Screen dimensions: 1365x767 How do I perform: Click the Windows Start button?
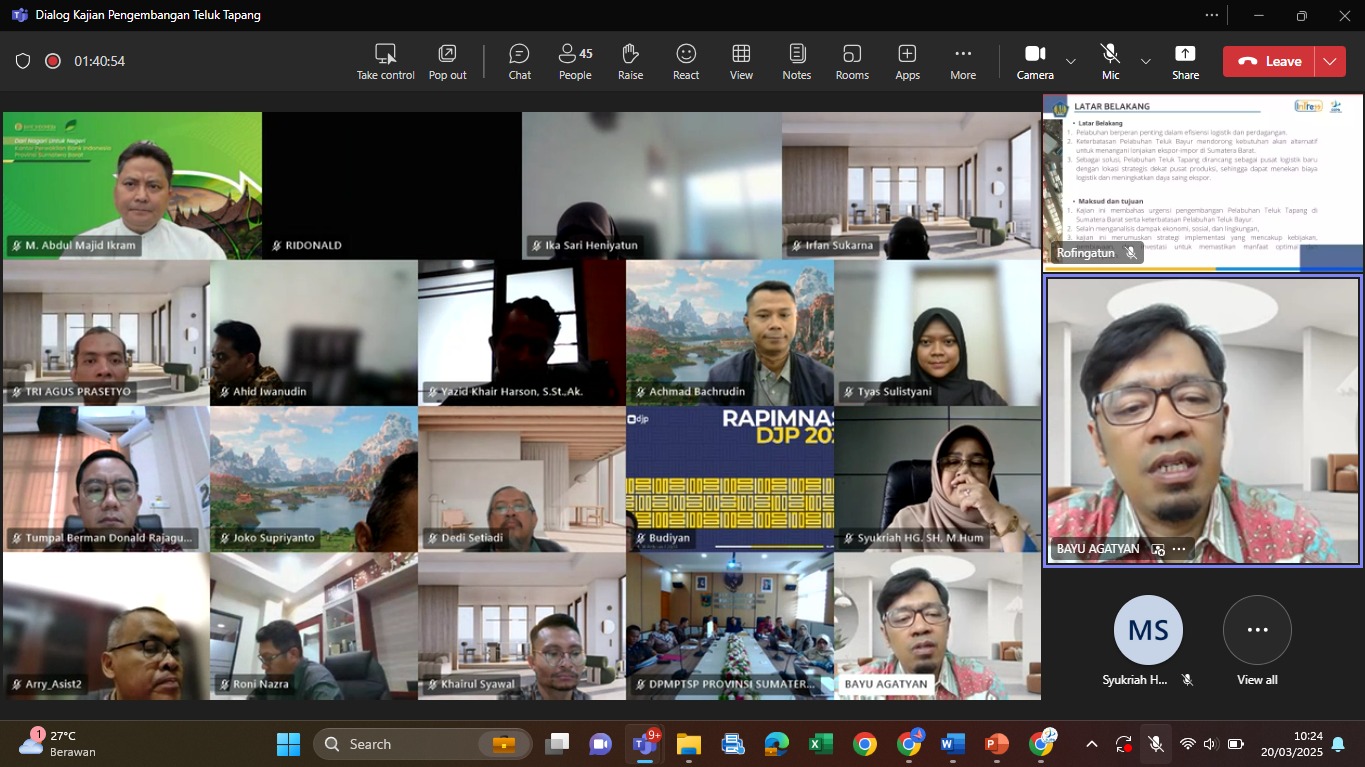coord(288,744)
